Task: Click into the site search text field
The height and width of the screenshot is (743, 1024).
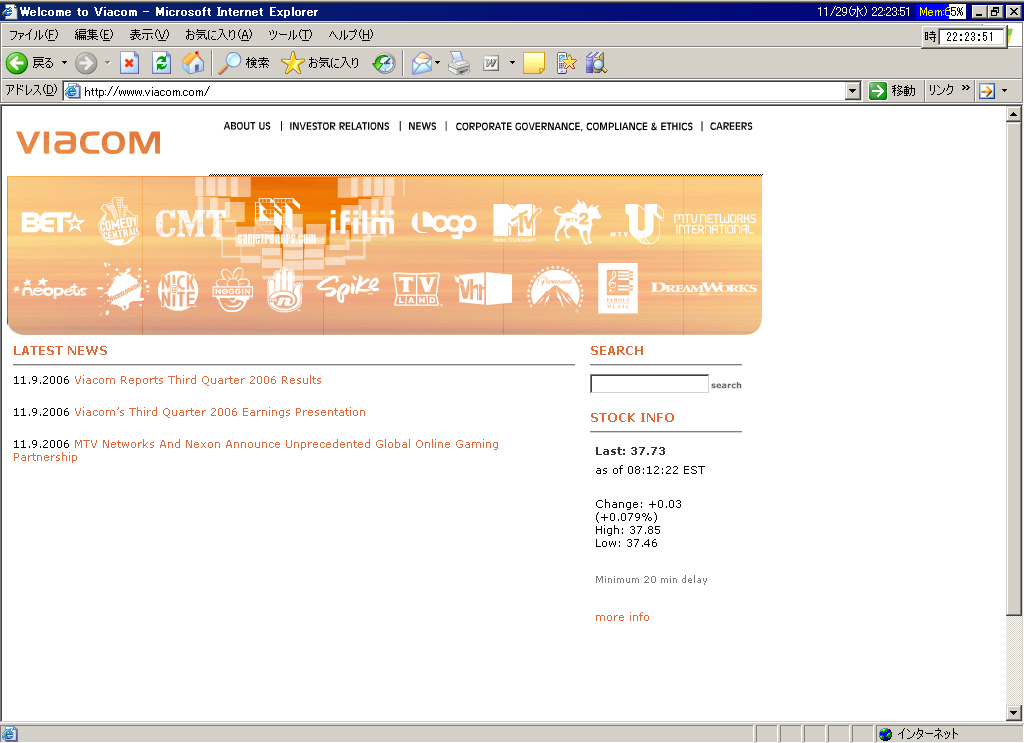Action: (649, 384)
